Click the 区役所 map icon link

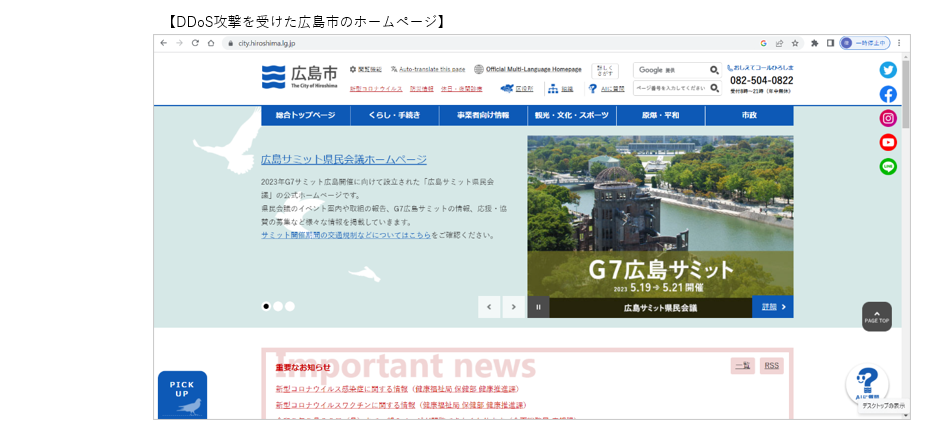click(517, 89)
